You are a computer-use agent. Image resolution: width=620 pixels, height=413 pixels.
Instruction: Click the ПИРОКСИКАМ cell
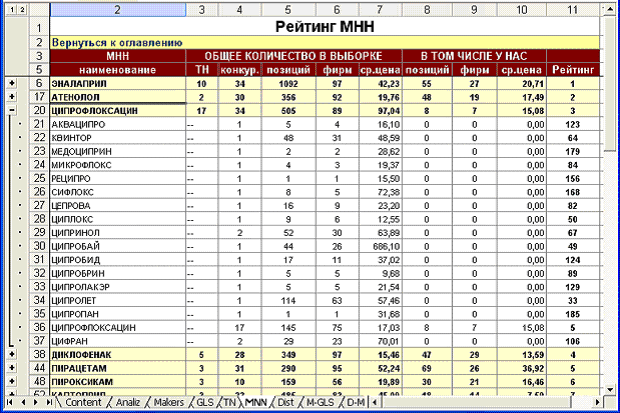click(118, 381)
